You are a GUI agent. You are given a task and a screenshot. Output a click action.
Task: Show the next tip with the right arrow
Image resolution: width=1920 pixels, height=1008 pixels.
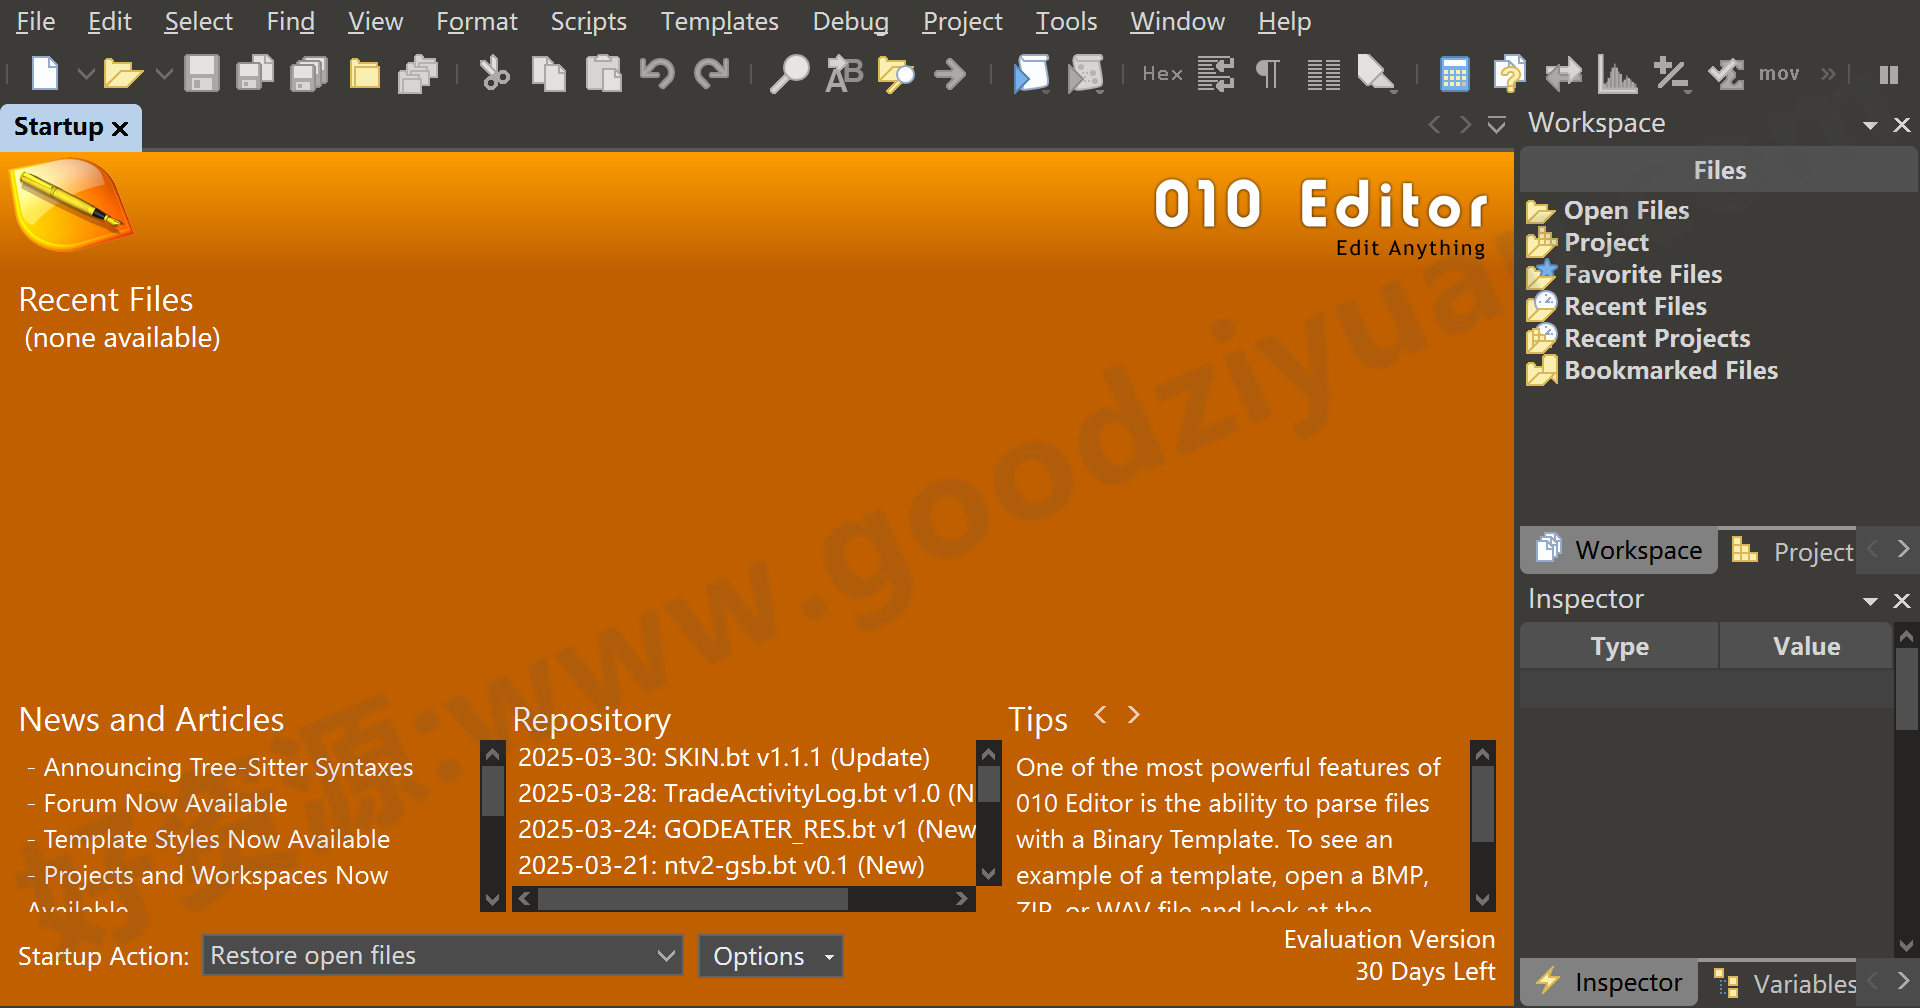1134,715
